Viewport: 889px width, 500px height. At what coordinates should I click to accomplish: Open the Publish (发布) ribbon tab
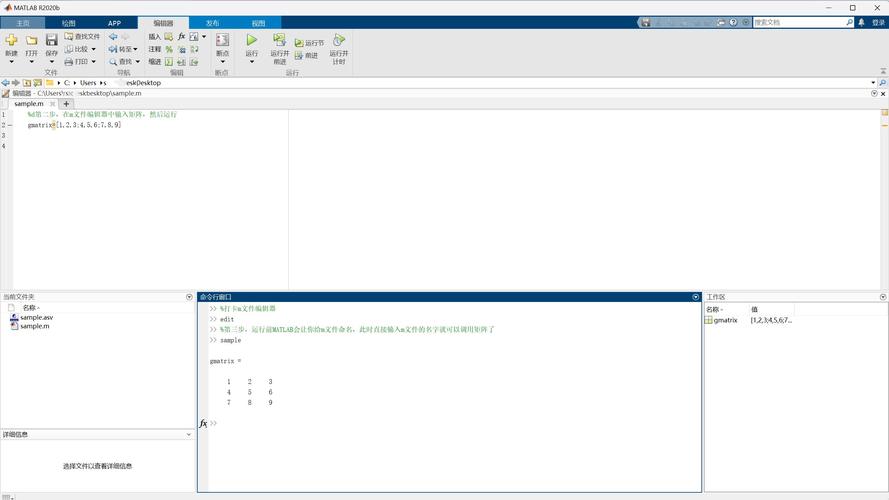click(212, 22)
